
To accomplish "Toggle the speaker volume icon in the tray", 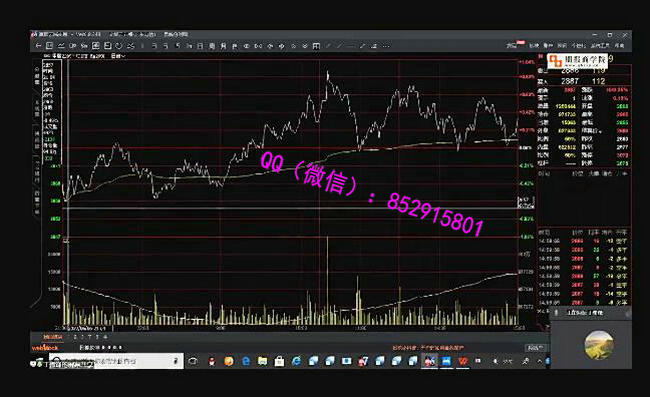I will coord(495,361).
